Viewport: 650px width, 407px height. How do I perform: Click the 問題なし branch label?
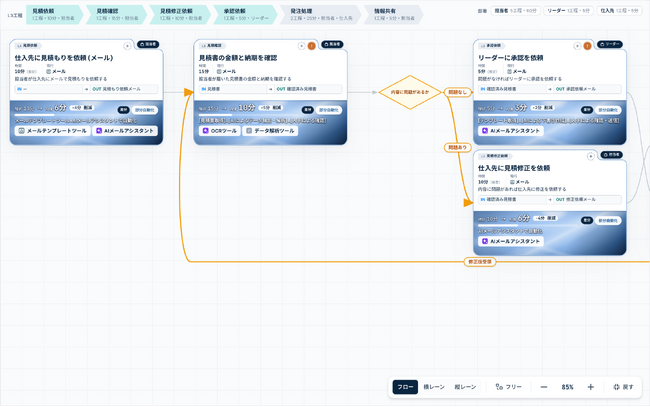point(458,92)
